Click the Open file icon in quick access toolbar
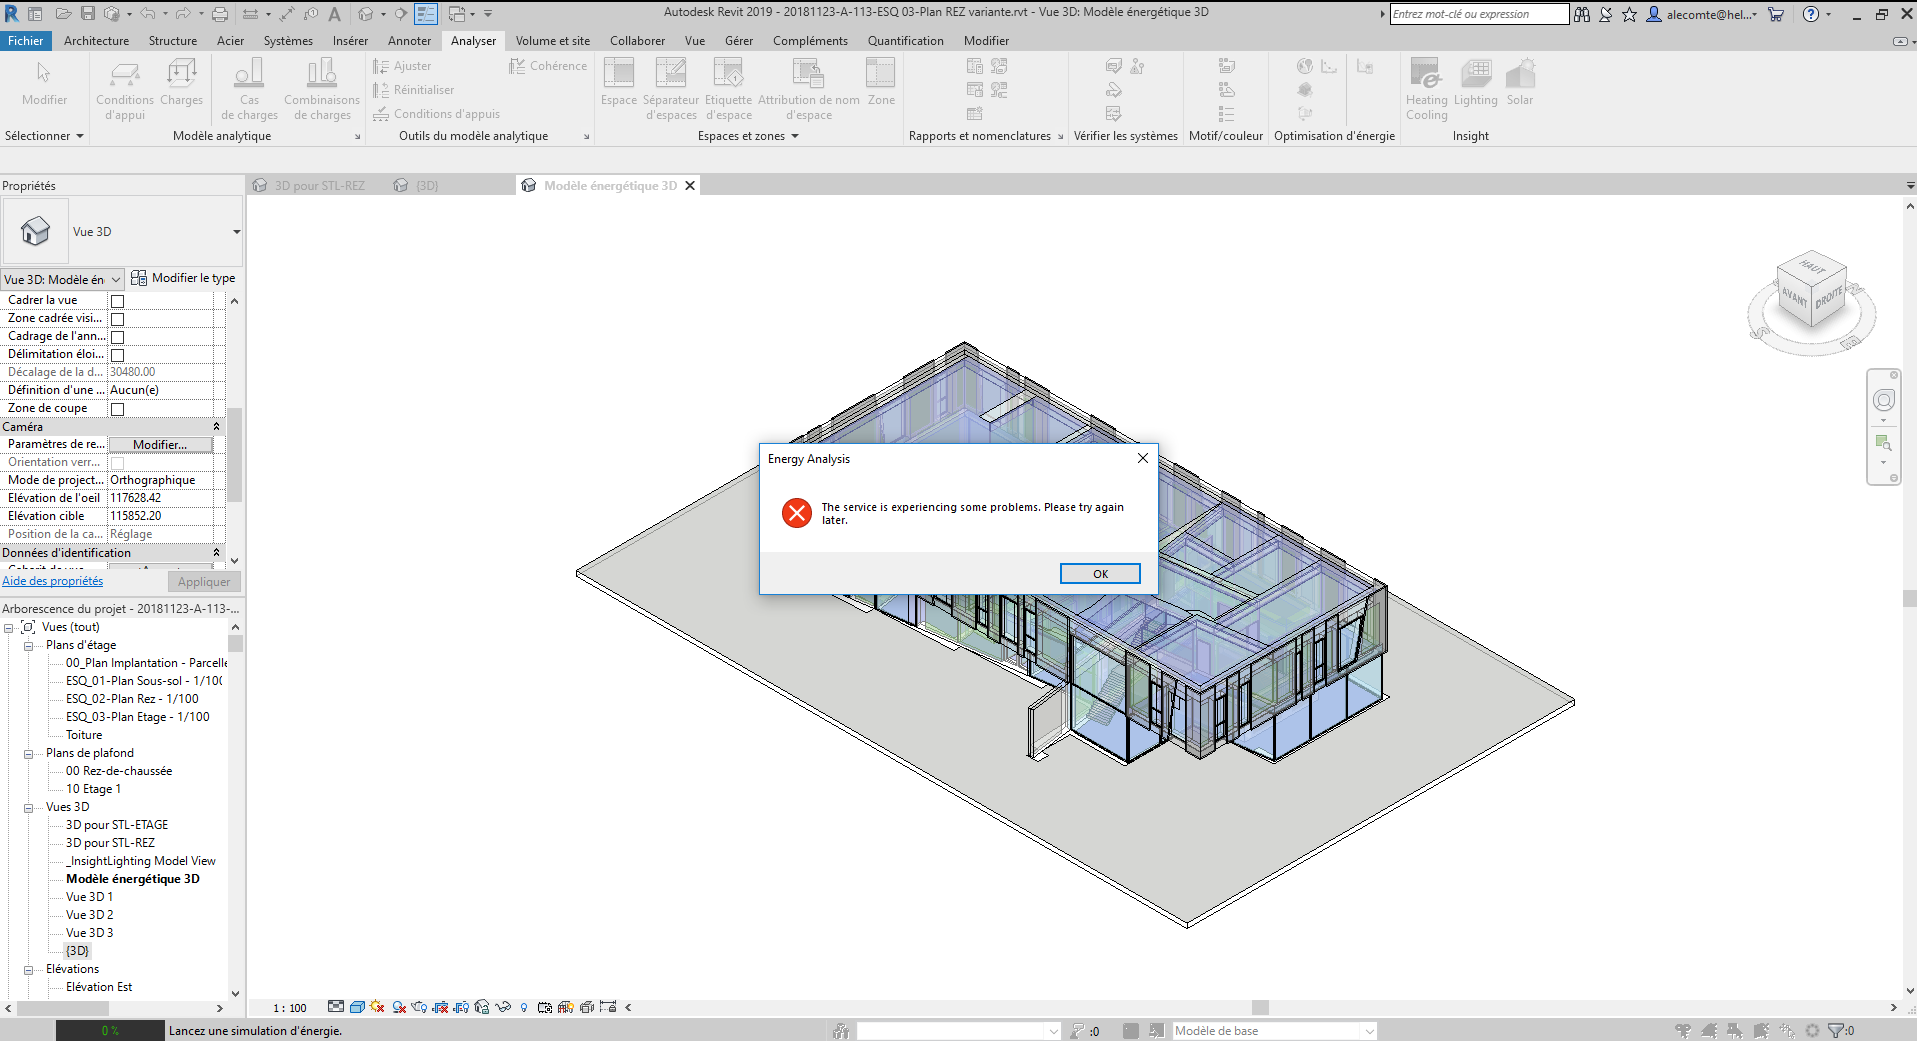 coord(63,14)
